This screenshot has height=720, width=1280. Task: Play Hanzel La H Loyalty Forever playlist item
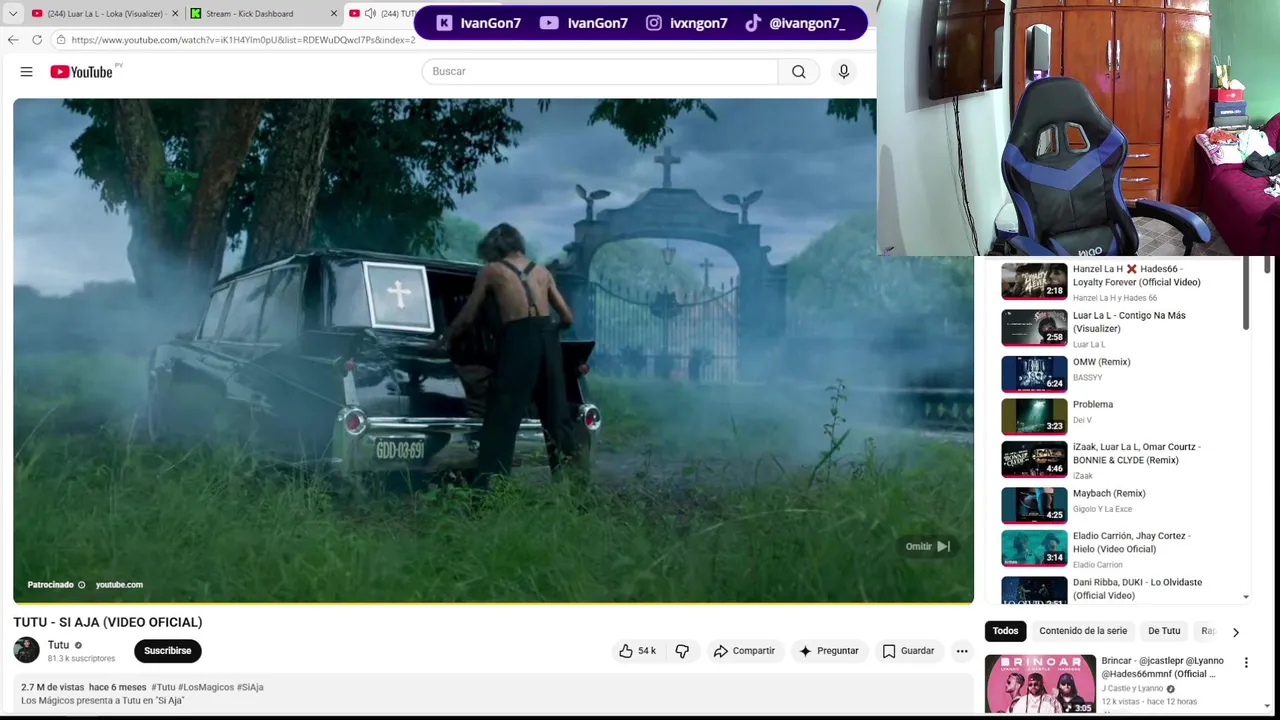[x=1118, y=282]
